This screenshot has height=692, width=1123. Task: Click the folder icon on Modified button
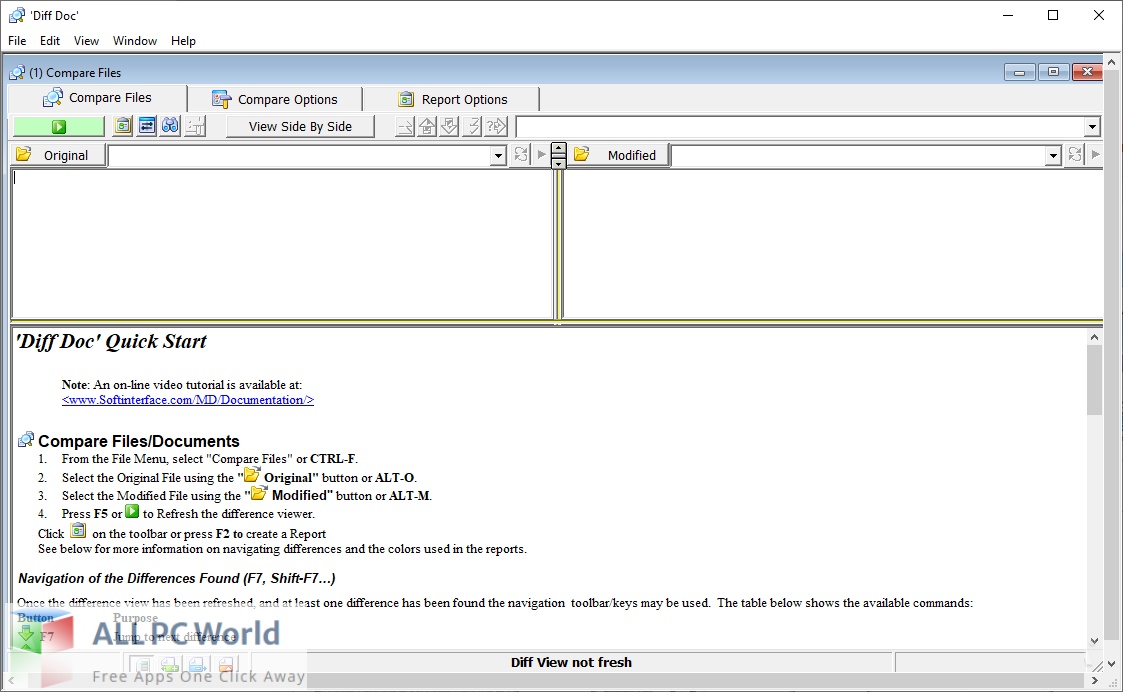tap(581, 154)
